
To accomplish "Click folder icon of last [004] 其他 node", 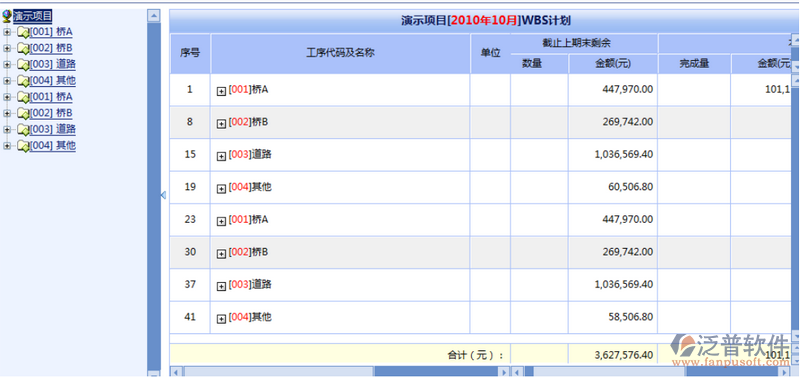I will (x=23, y=146).
